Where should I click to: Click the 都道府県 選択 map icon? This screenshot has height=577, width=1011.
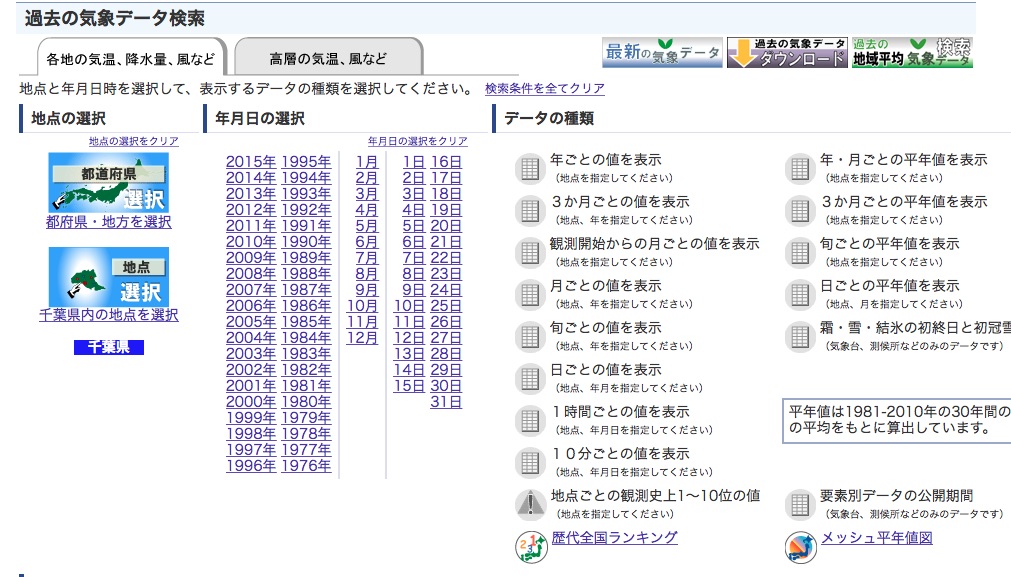click(x=108, y=182)
